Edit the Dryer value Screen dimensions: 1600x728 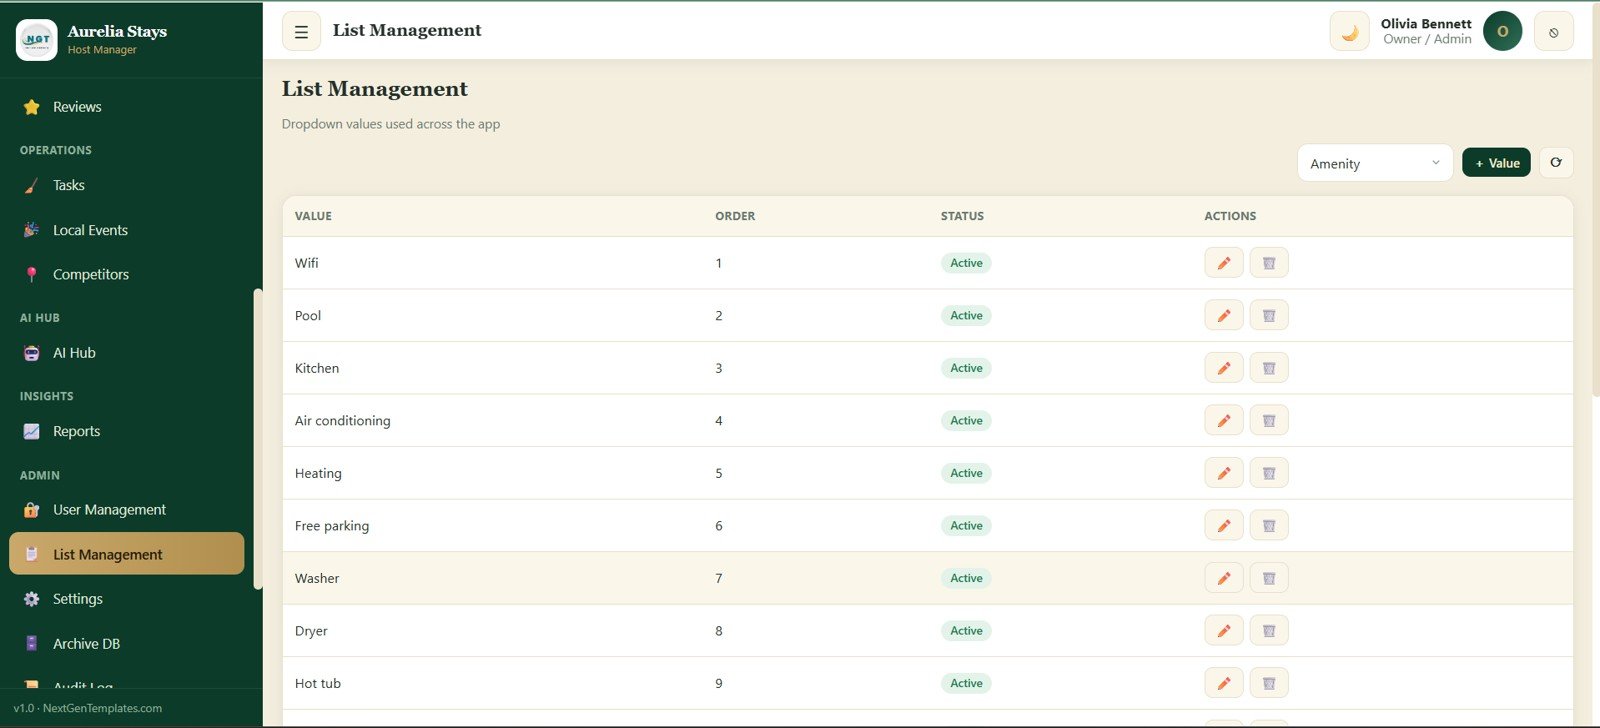point(1223,630)
